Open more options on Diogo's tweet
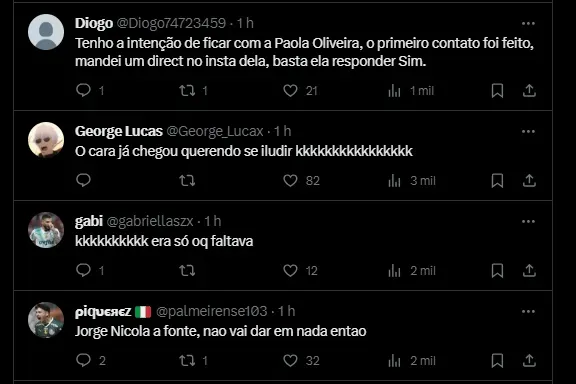The image size is (576, 384). pyautogui.click(x=528, y=24)
